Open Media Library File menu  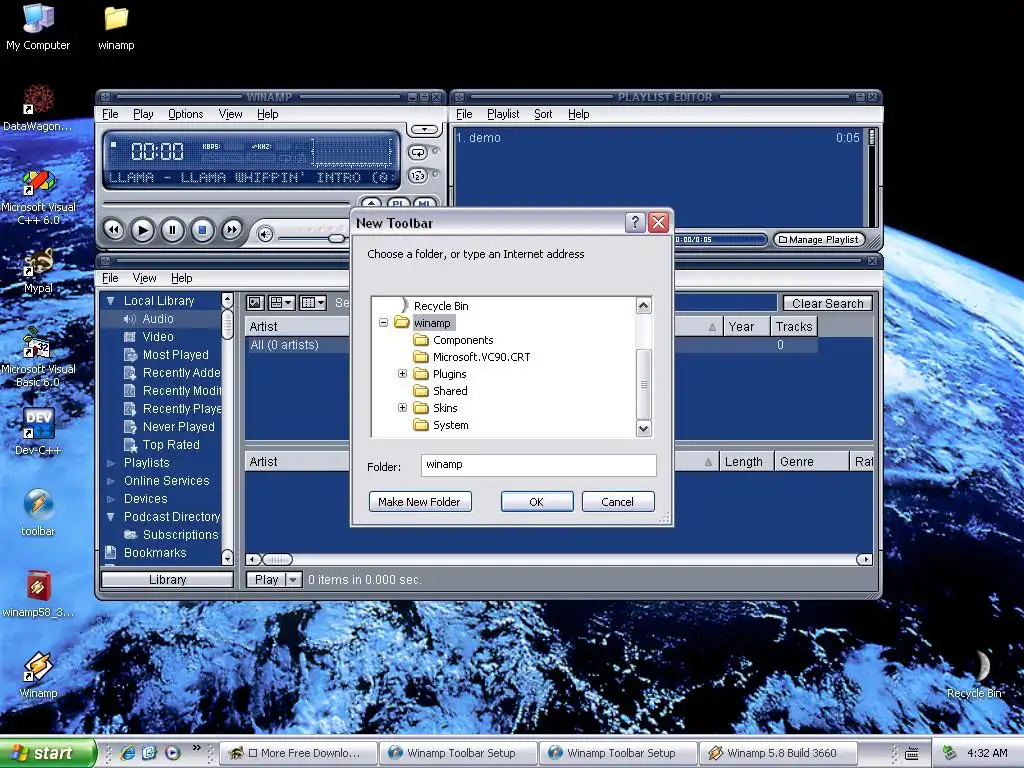[x=110, y=278]
